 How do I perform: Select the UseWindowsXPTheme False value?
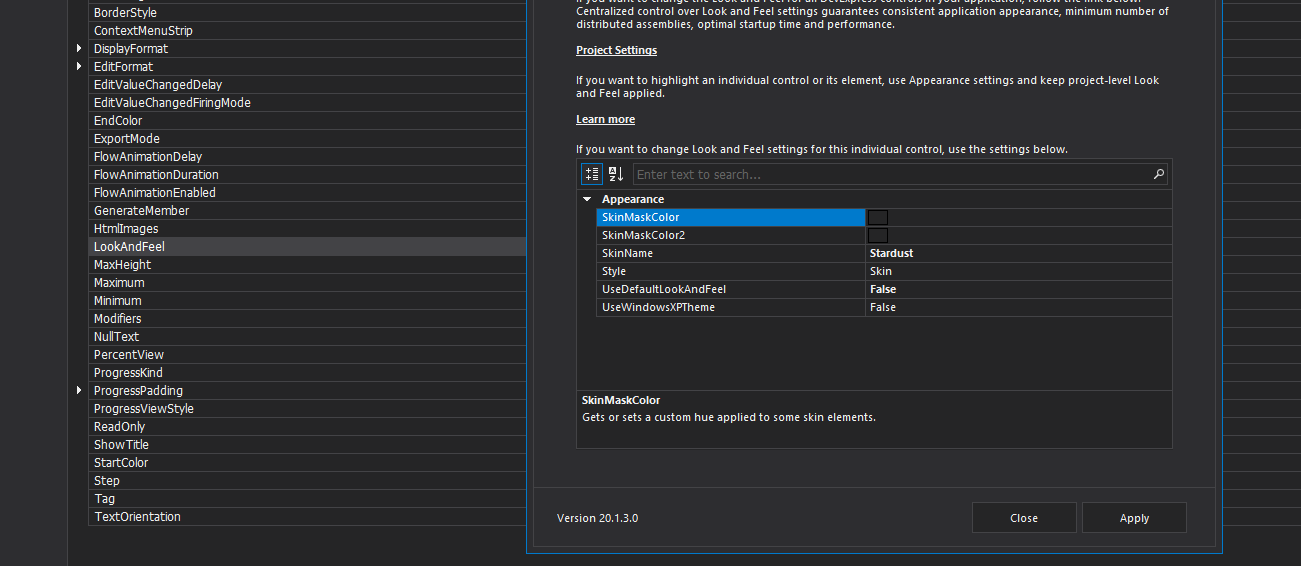(883, 308)
